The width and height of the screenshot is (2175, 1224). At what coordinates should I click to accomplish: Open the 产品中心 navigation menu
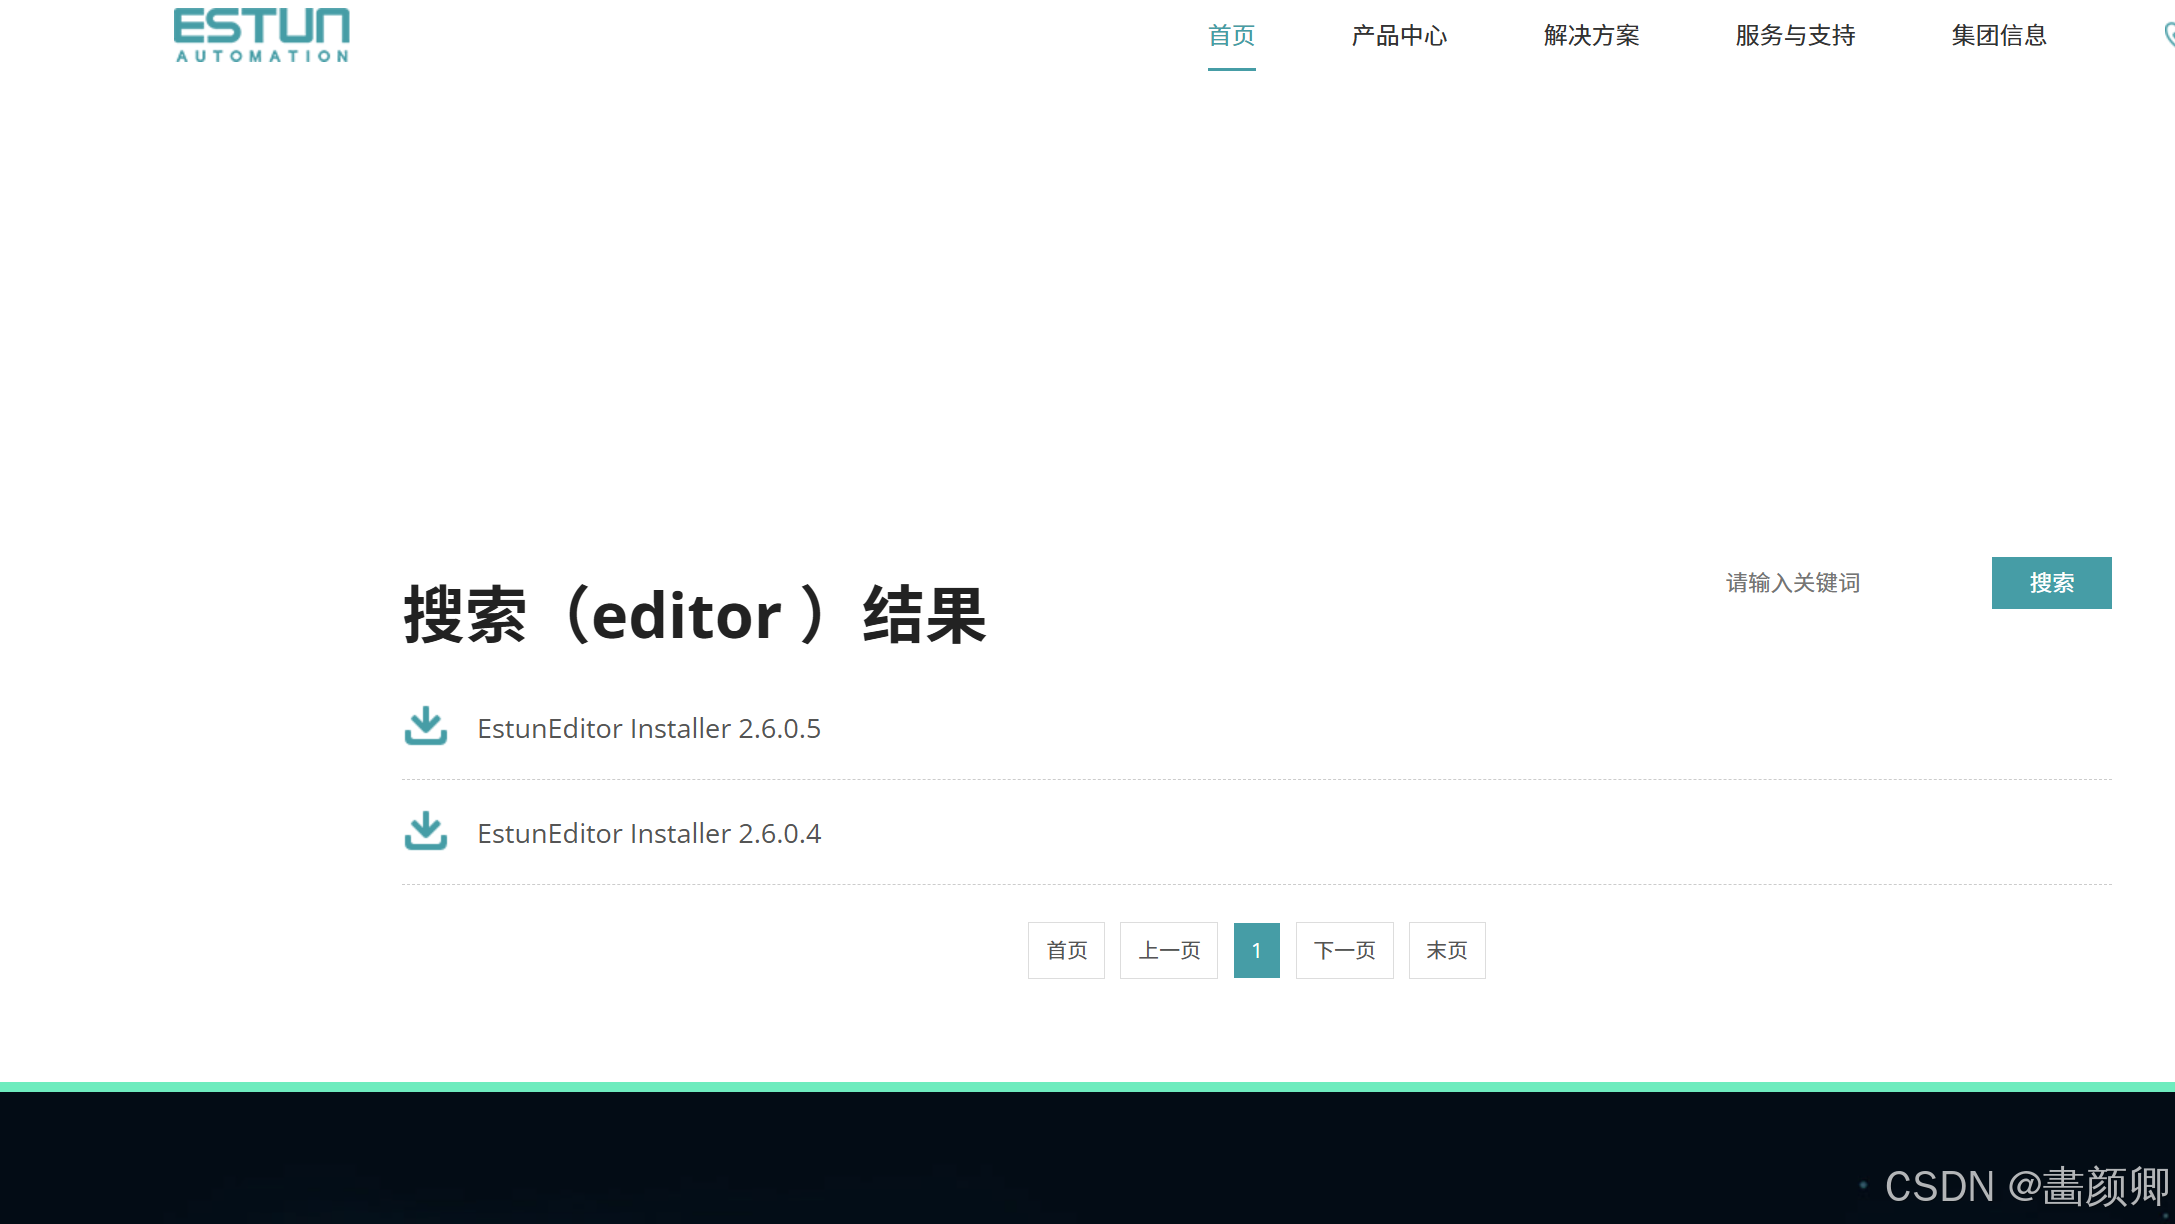pos(1399,36)
